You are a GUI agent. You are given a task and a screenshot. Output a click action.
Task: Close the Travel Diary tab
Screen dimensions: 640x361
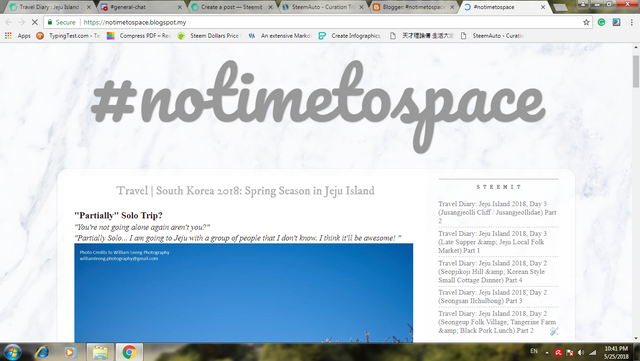coord(89,7)
